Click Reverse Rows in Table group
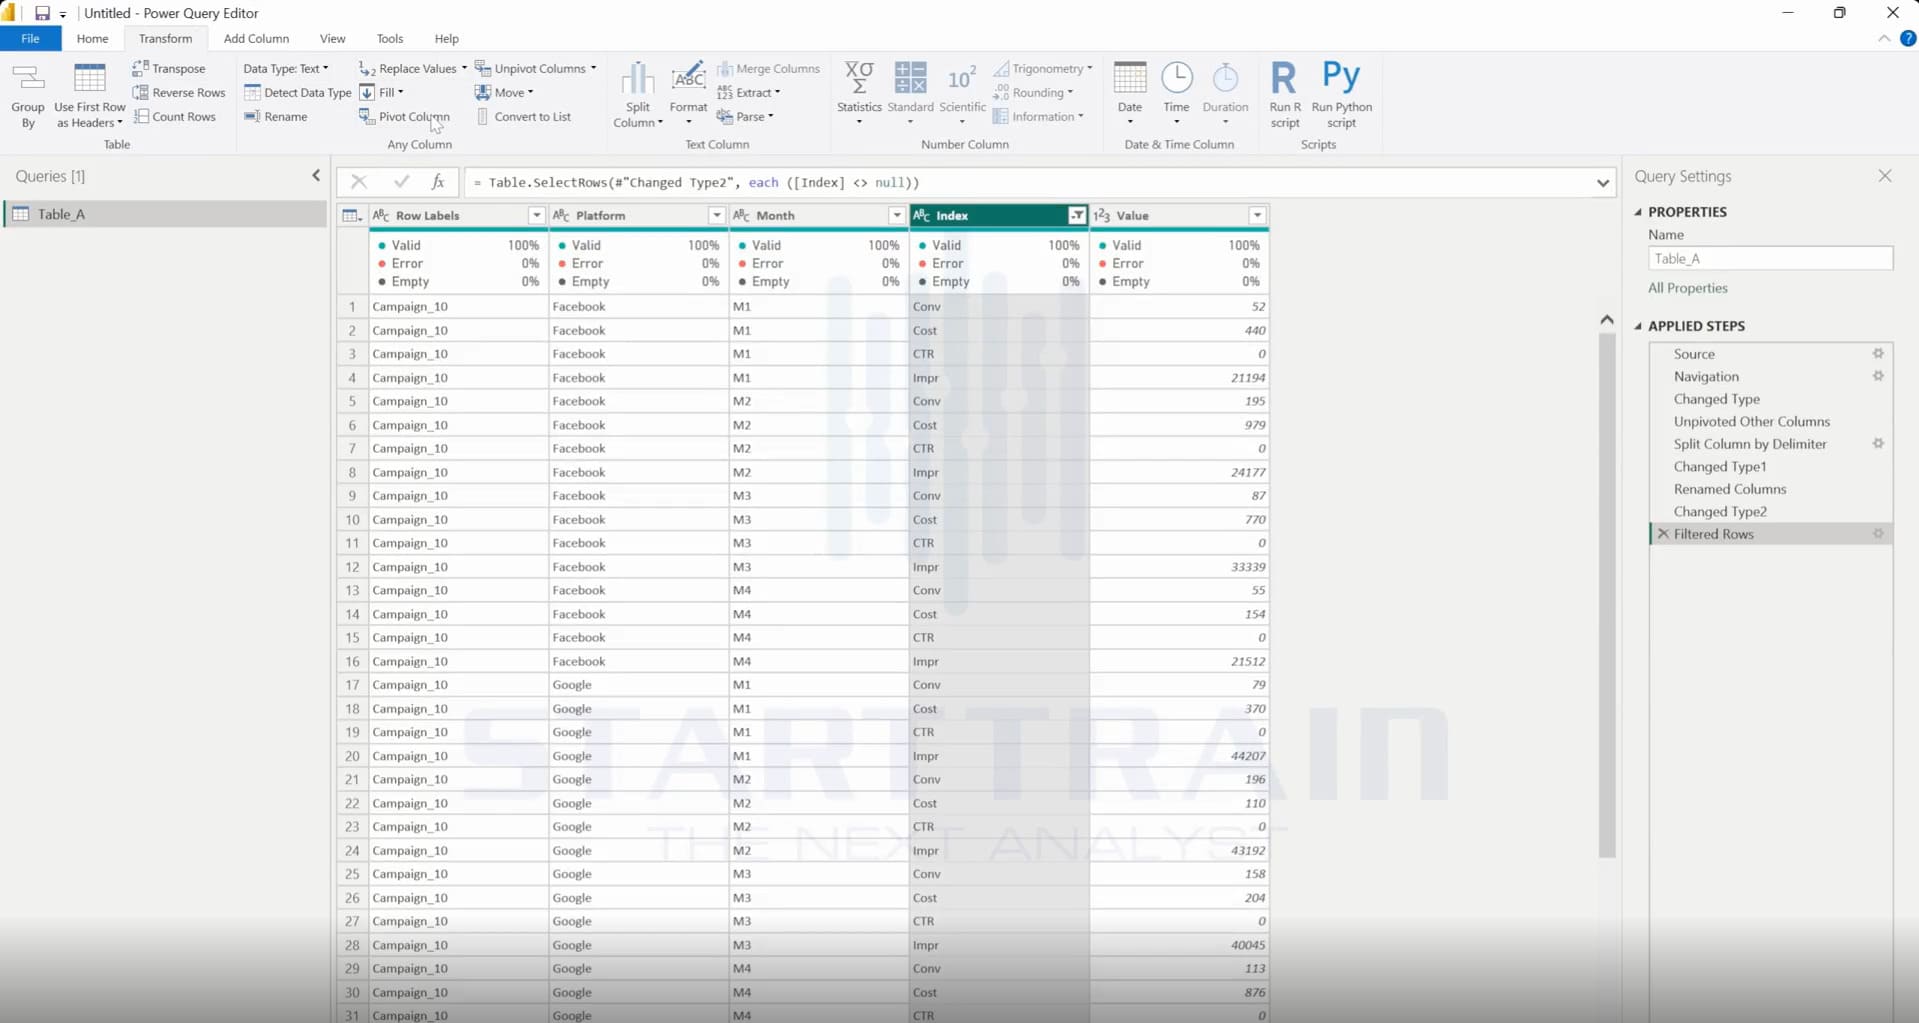 179,92
